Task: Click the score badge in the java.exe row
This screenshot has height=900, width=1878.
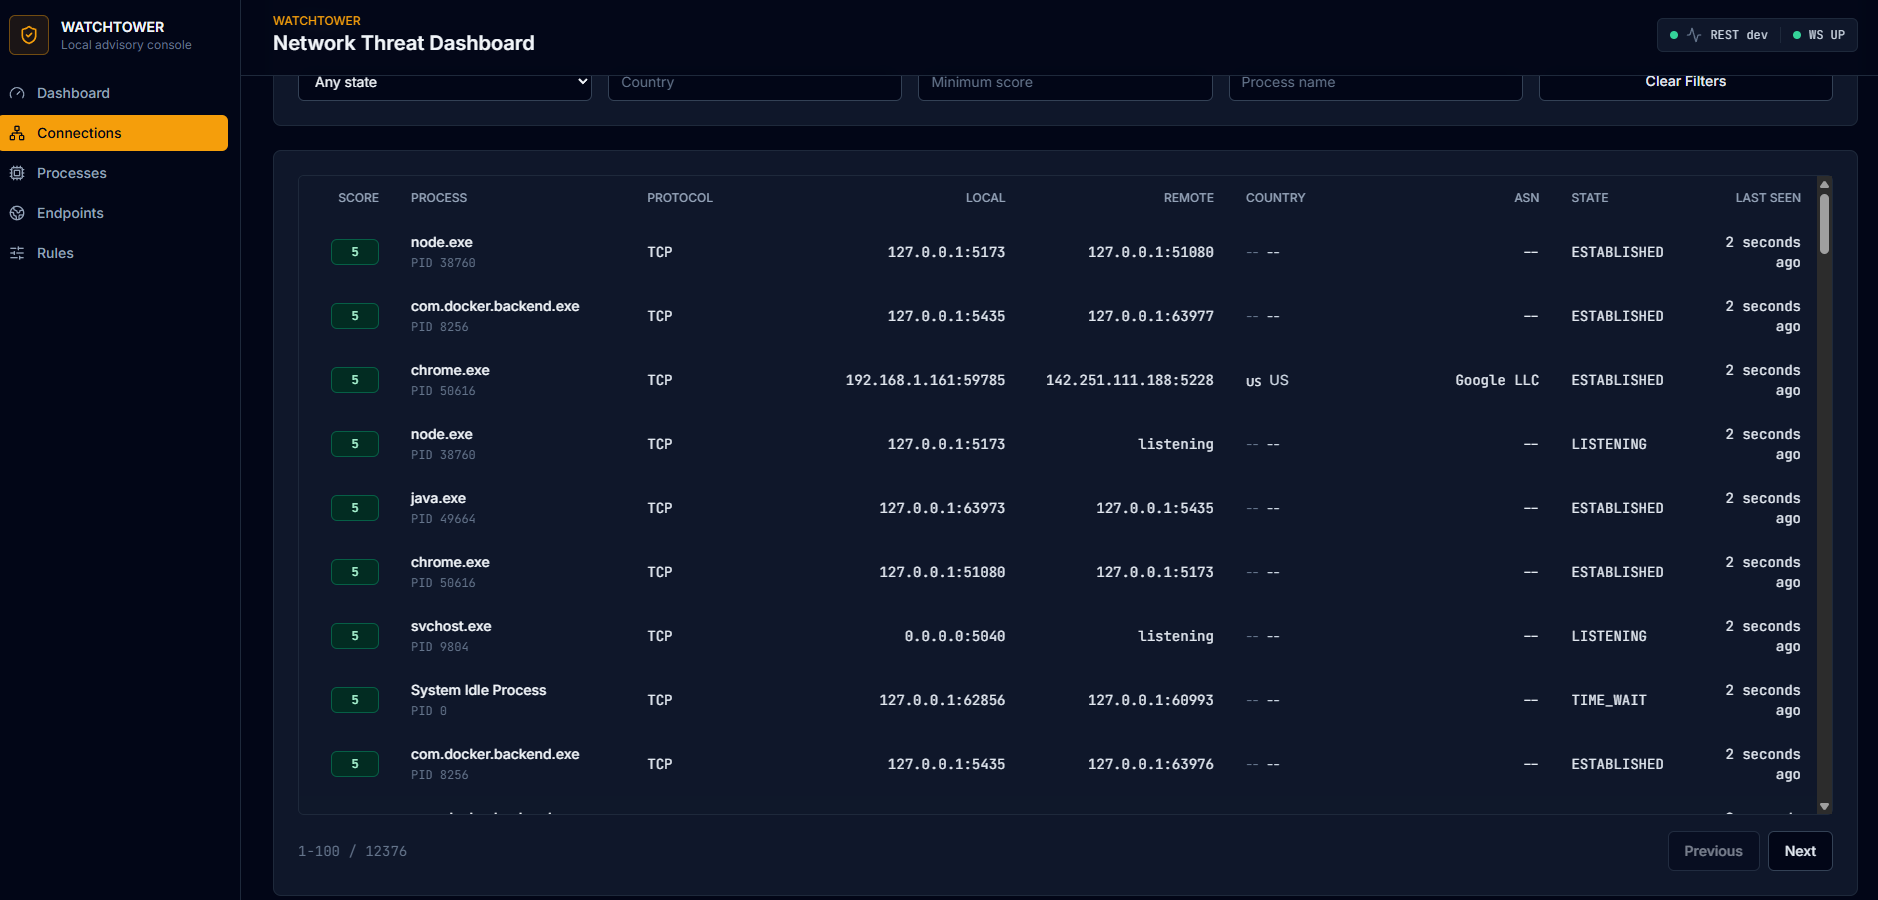Action: click(355, 508)
